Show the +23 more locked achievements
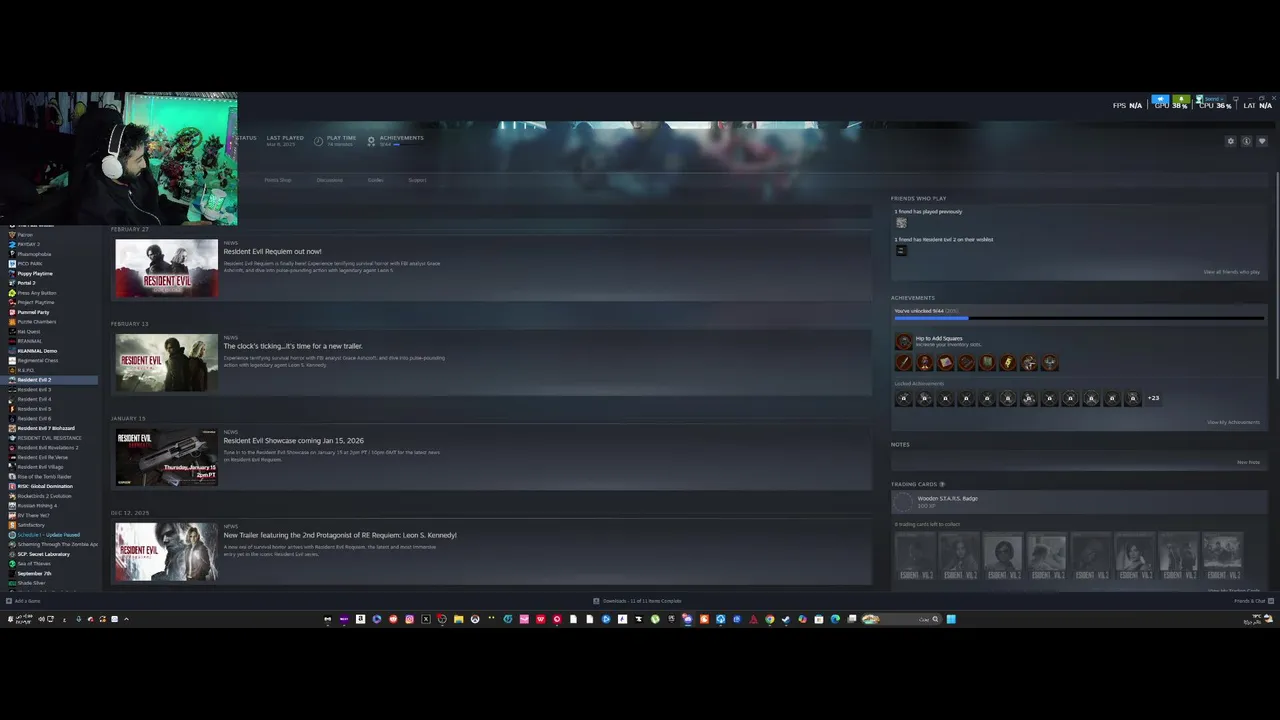This screenshot has height=720, width=1280. [x=1153, y=398]
